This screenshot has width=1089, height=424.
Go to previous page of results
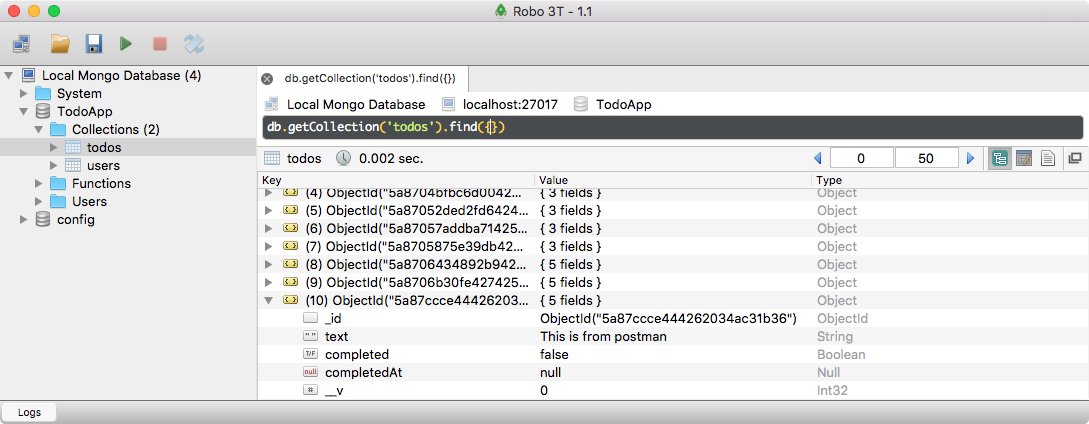point(817,158)
